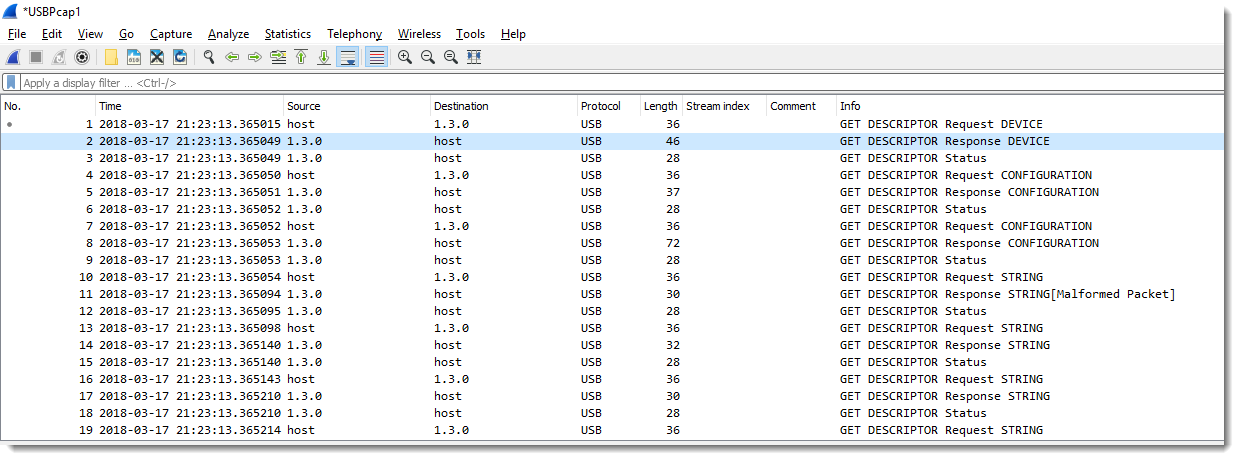The height and width of the screenshot is (460, 1239).
Task: Open the display filter bookmark icon
Action: (x=11, y=83)
